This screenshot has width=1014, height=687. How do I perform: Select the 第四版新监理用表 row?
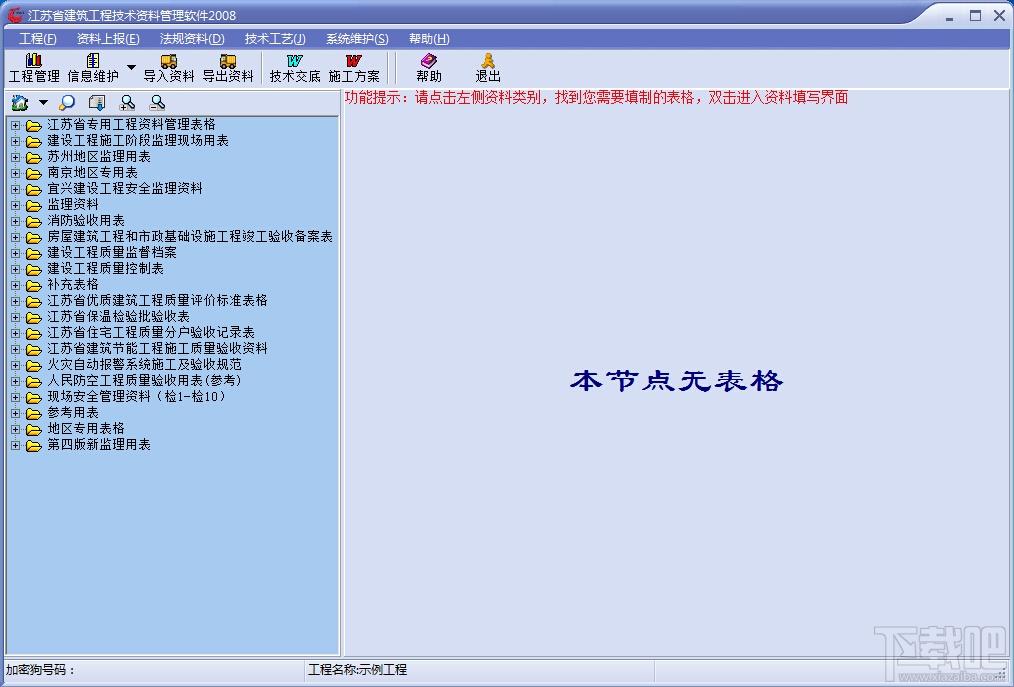(99, 445)
